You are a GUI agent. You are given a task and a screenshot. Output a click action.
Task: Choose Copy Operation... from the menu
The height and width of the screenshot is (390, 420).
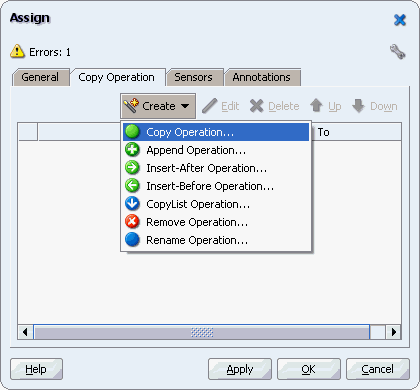point(216,132)
